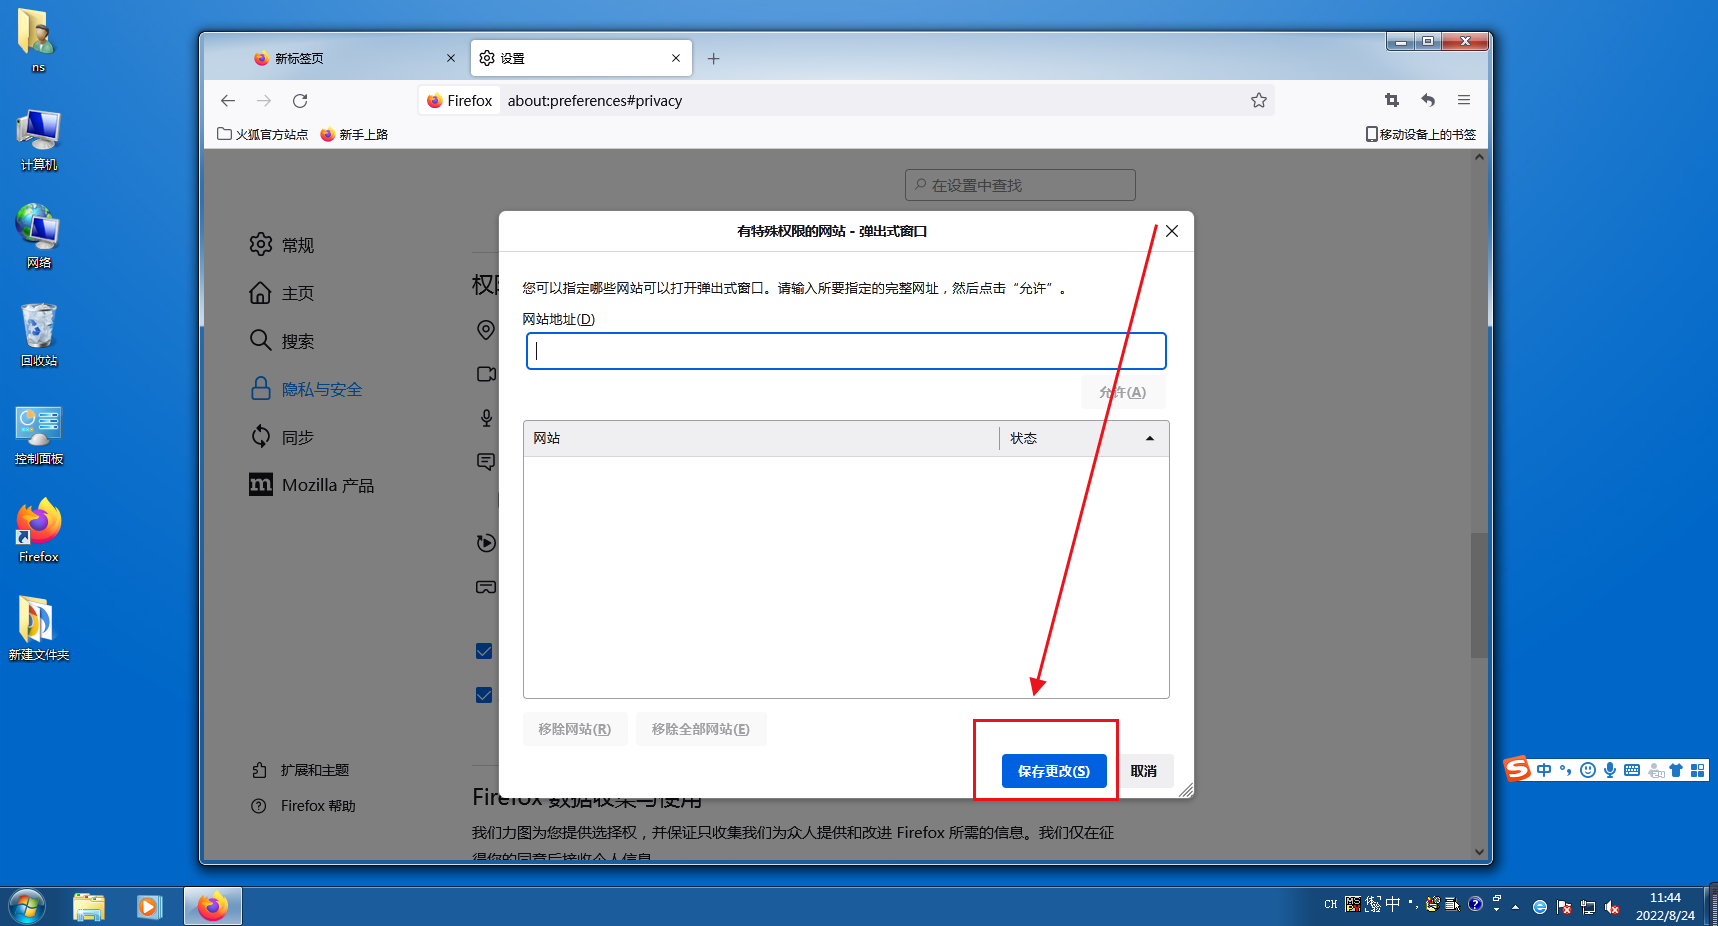Open the 计算机 desktop icon
Screen dimensions: 1718x926
(x=38, y=140)
